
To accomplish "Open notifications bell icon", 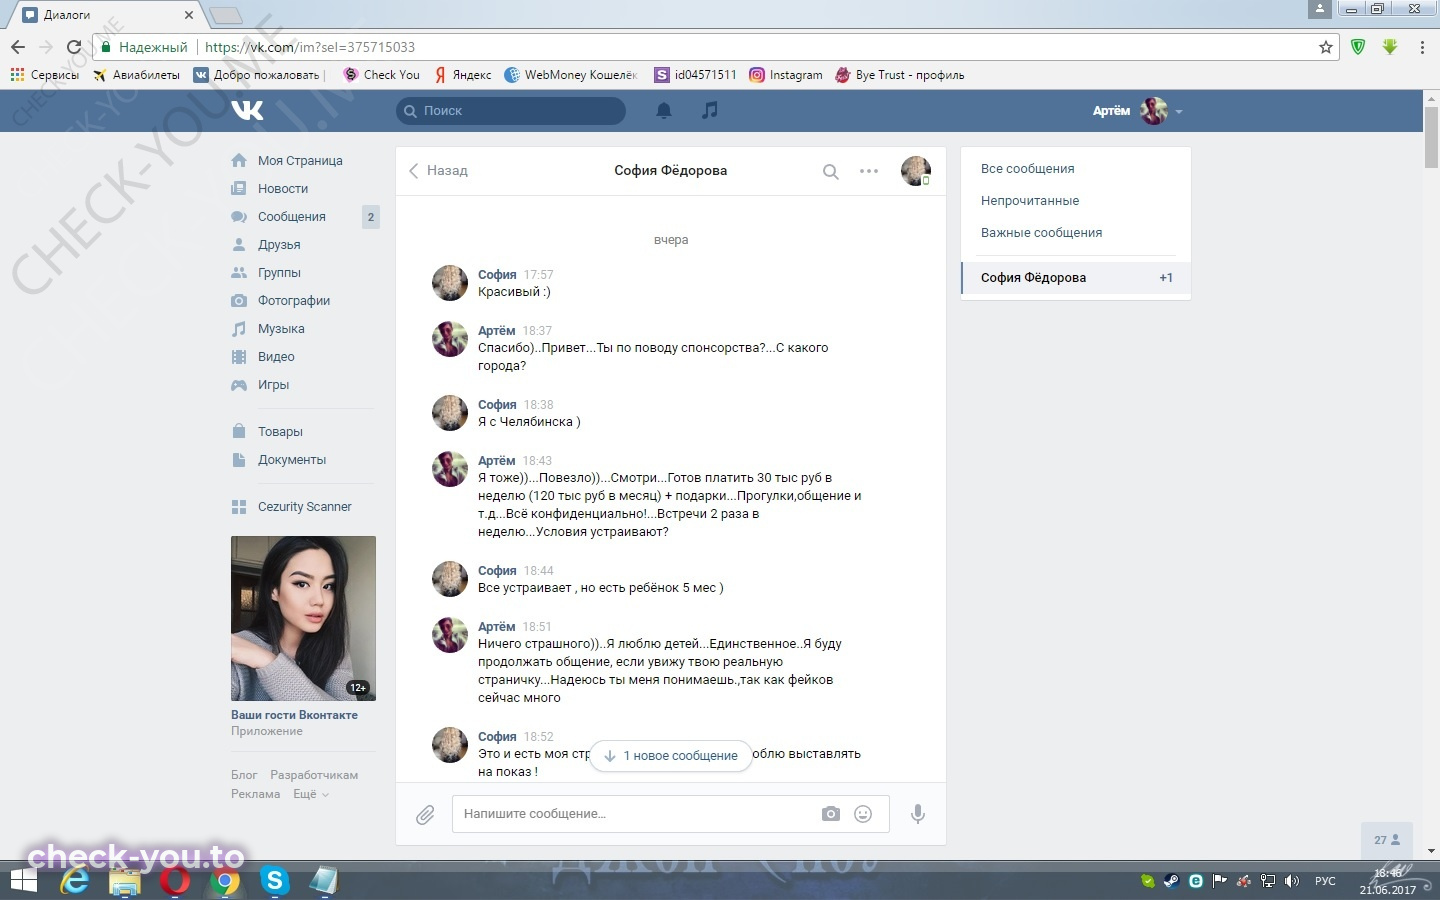I will point(663,111).
